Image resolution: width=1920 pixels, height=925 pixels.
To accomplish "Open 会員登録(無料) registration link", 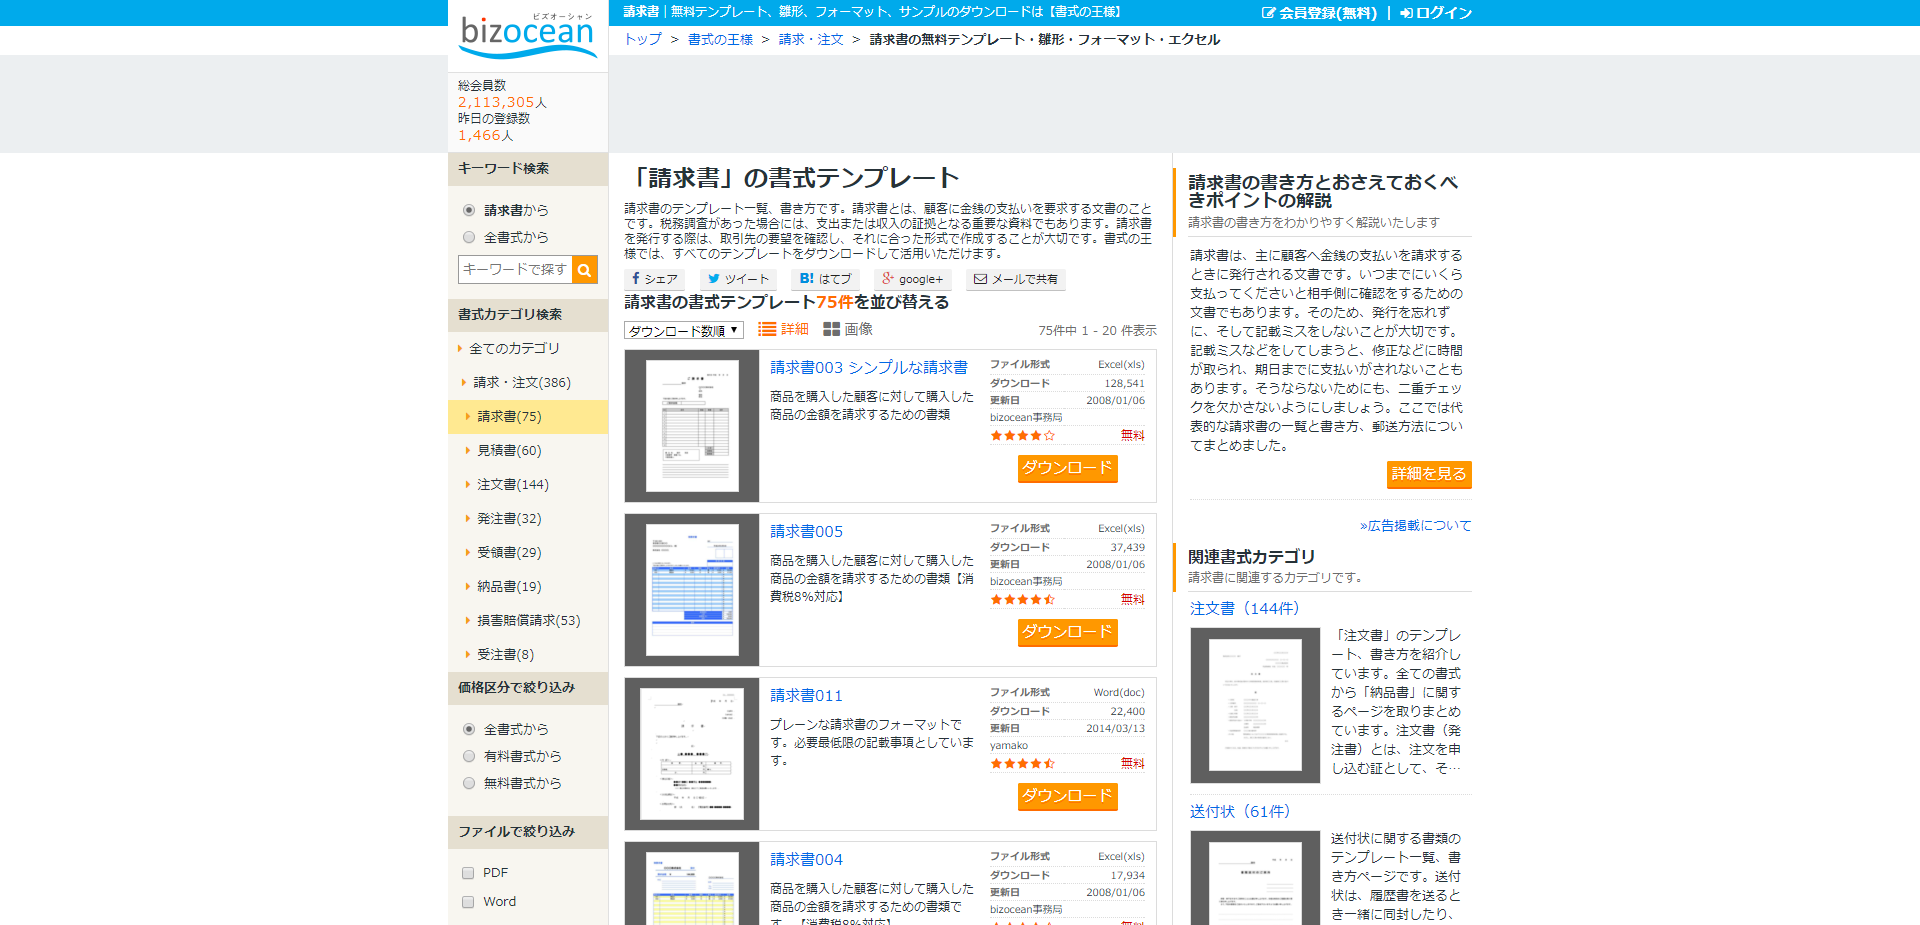I will pos(1320,13).
